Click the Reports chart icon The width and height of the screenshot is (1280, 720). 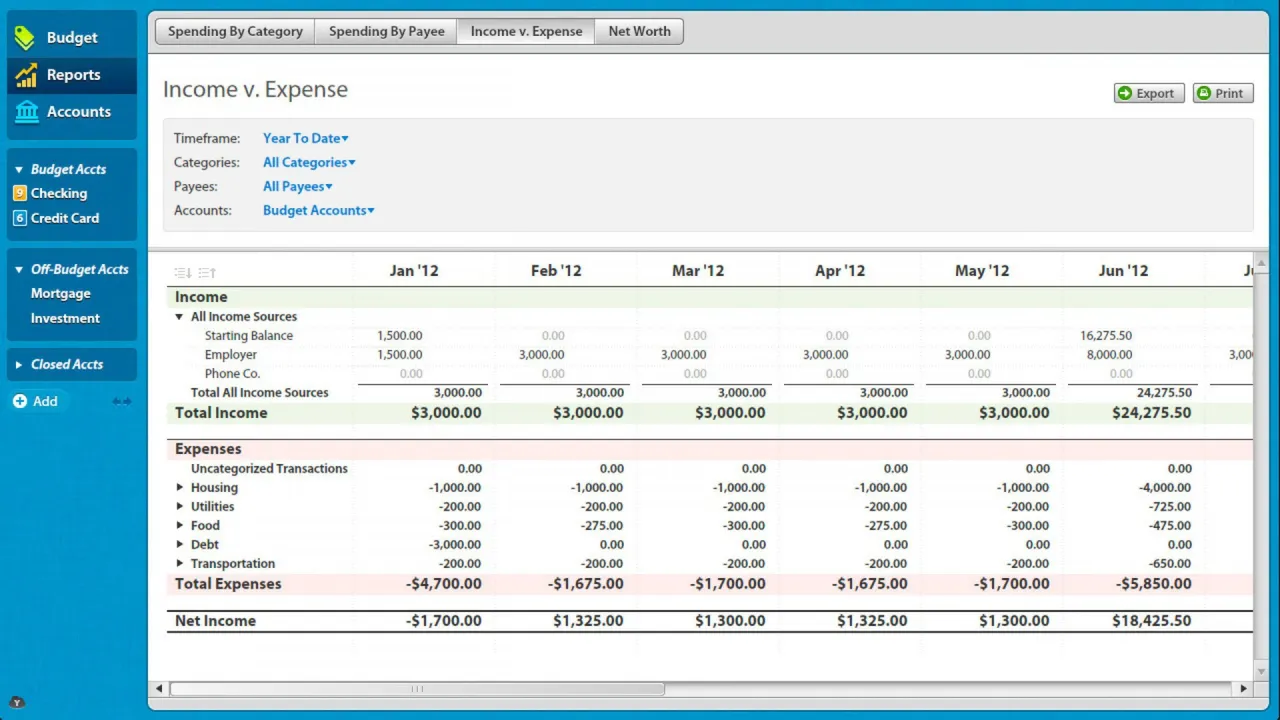click(26, 75)
